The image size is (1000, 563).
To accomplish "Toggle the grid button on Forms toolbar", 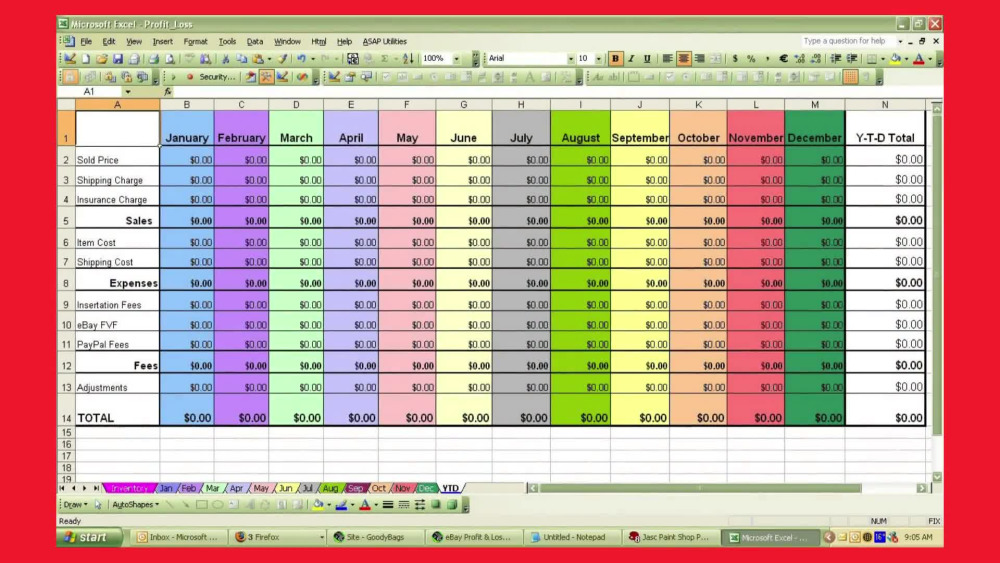I will [851, 77].
